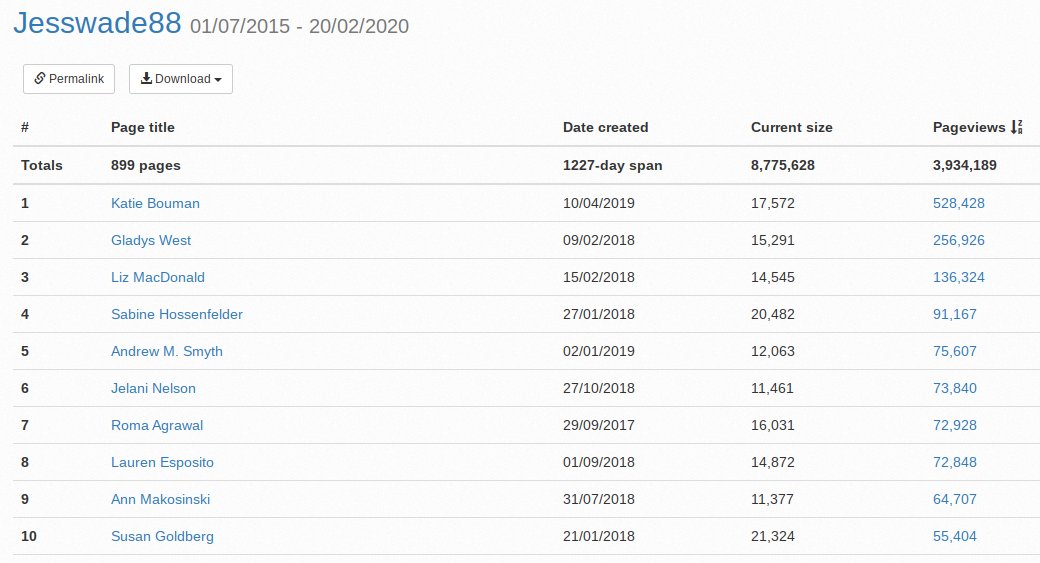Select Jelani Nelson's creation date 27/10/2018

(599, 389)
